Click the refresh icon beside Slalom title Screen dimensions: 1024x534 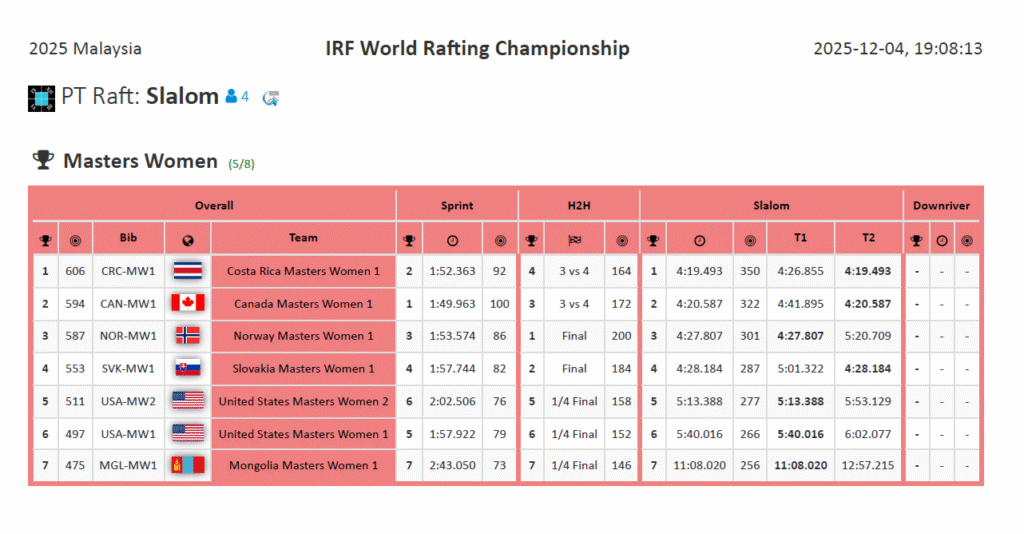click(270, 97)
